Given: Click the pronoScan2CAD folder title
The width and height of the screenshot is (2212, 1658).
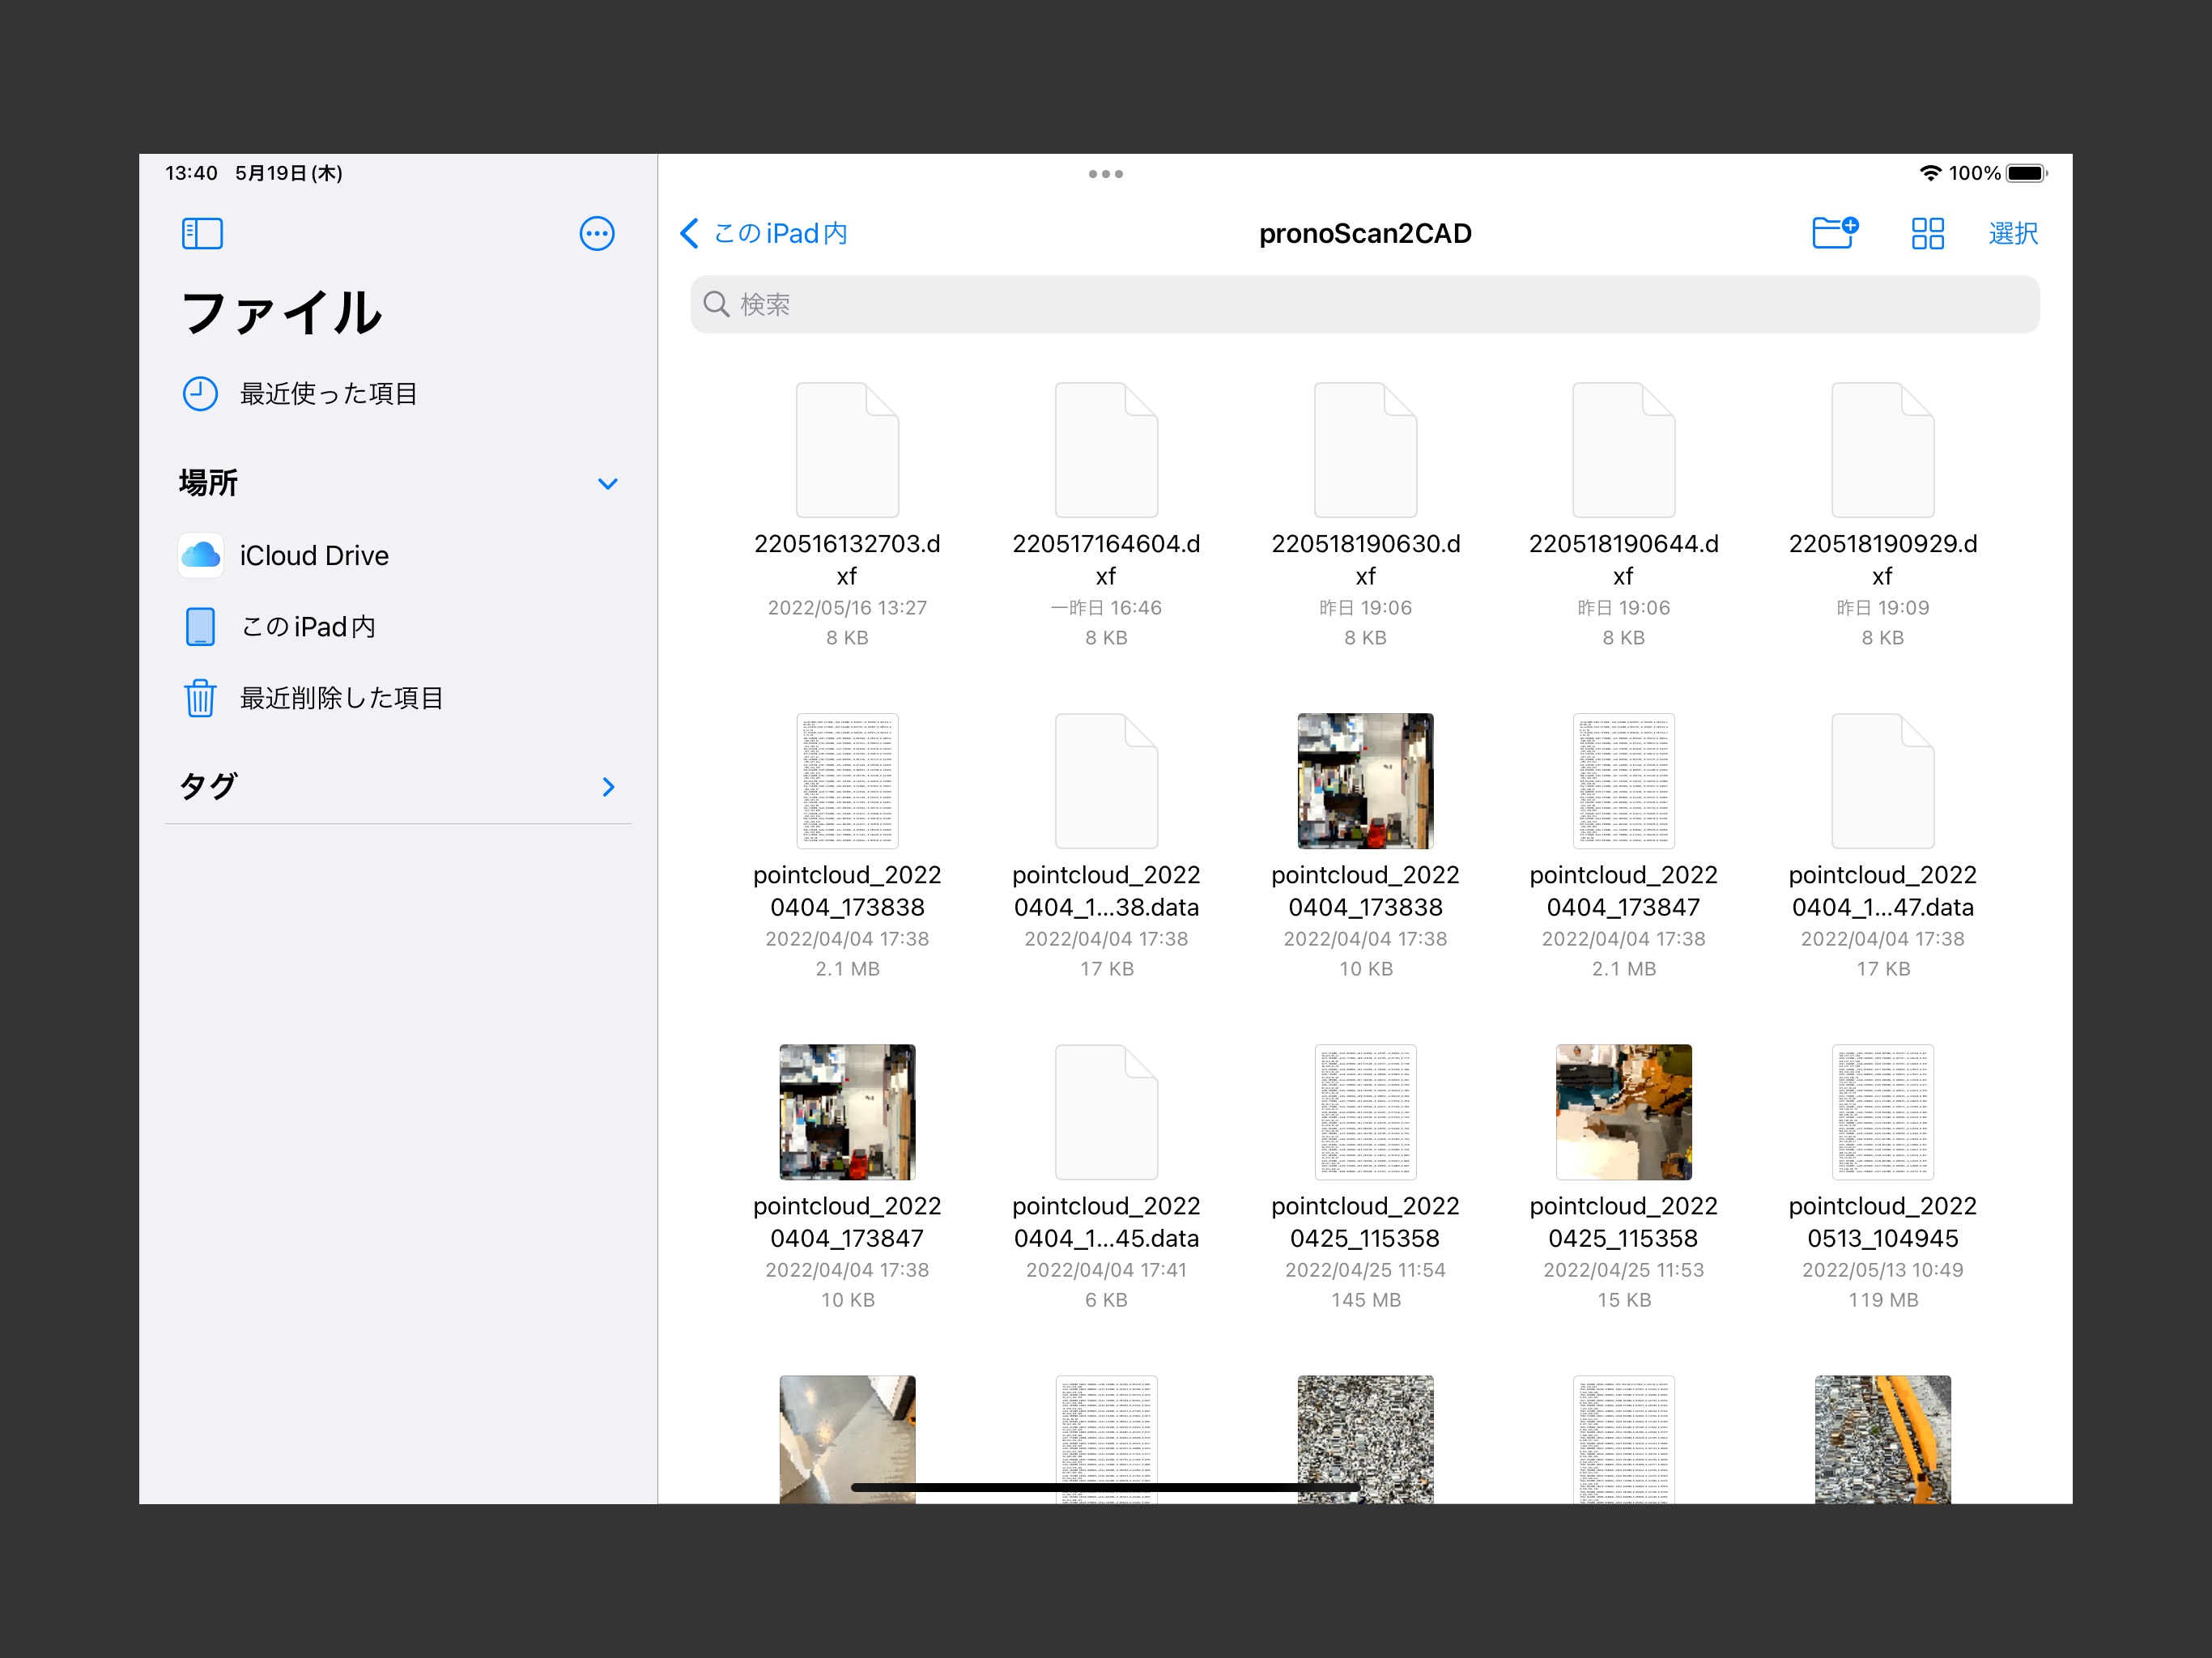Looking at the screenshot, I should 1365,234.
